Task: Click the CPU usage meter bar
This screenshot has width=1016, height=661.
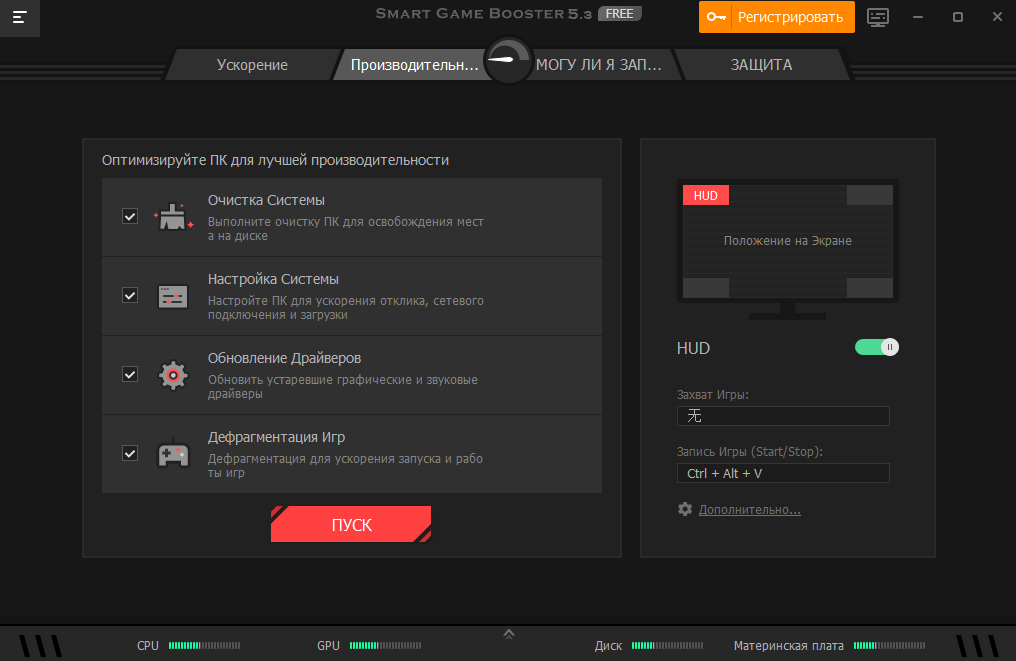Action: (204, 645)
